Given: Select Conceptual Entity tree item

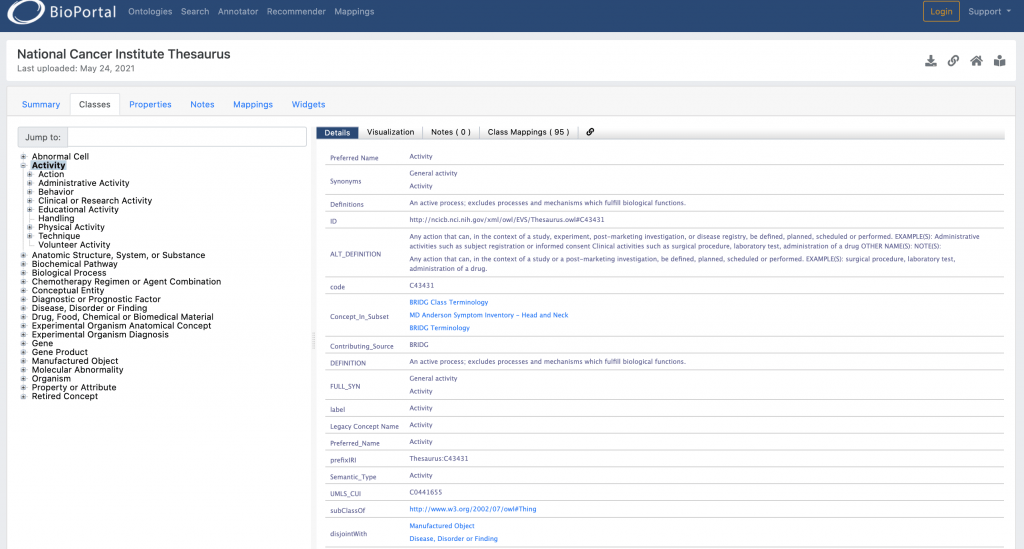Looking at the screenshot, I should tap(68, 290).
